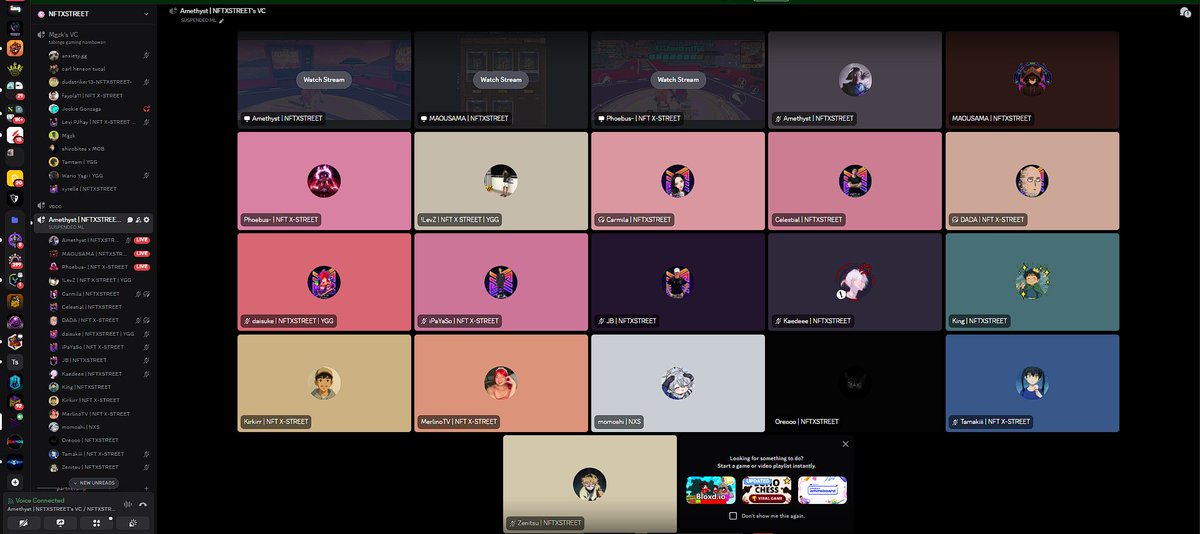Open the chat panel icon at top right
The height and width of the screenshot is (534, 1200).
[1185, 12]
